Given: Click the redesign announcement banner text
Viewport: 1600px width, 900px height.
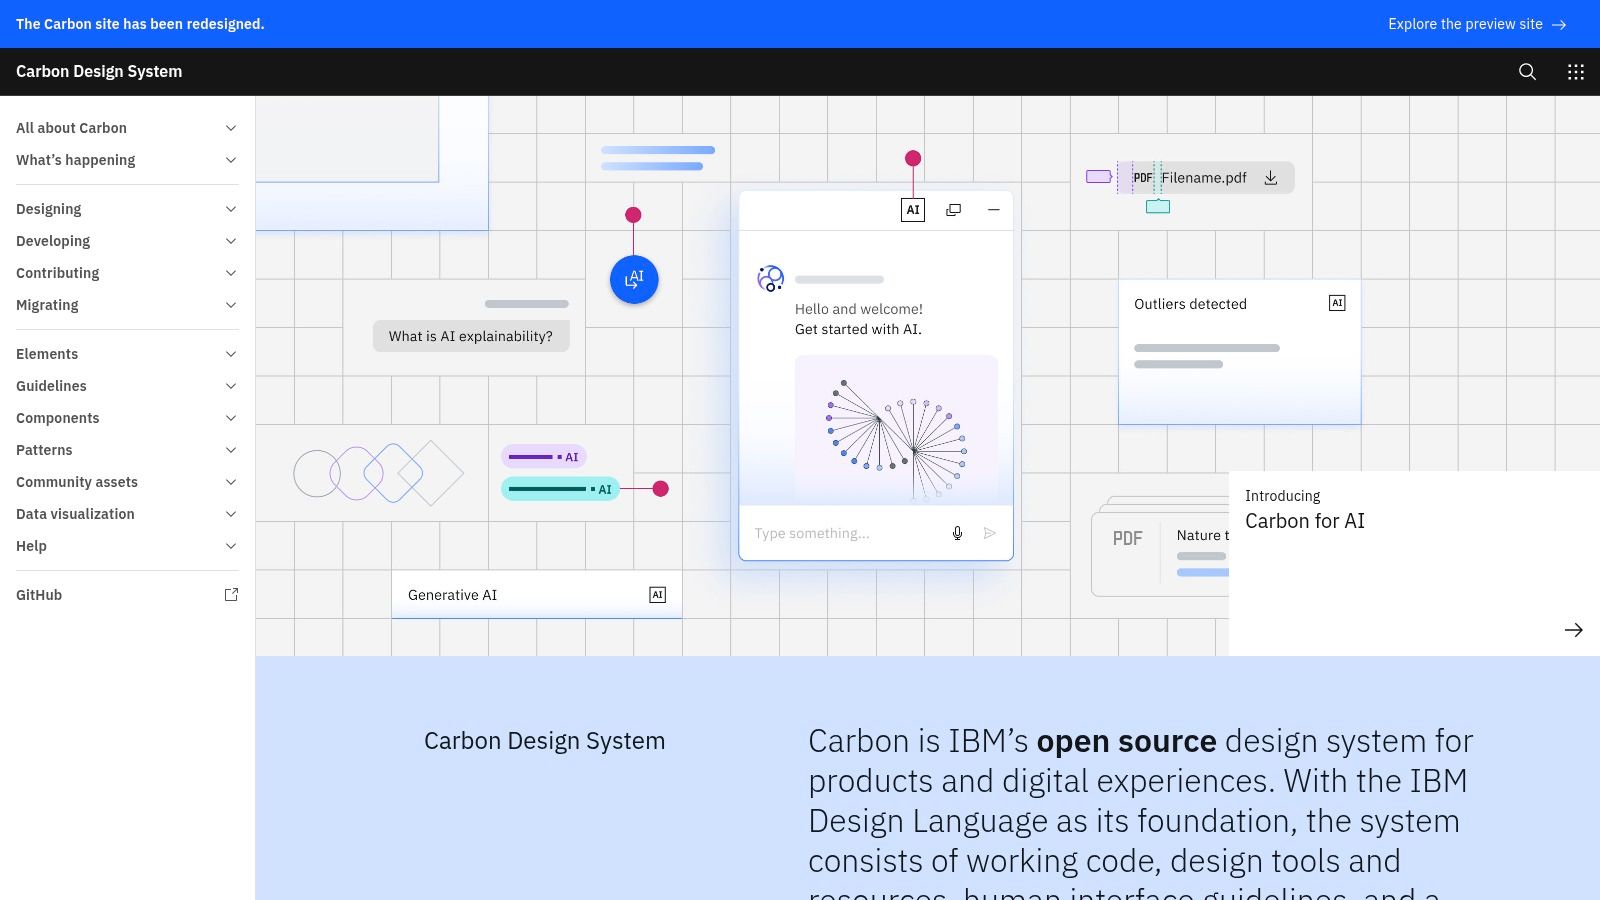Looking at the screenshot, I should [140, 24].
